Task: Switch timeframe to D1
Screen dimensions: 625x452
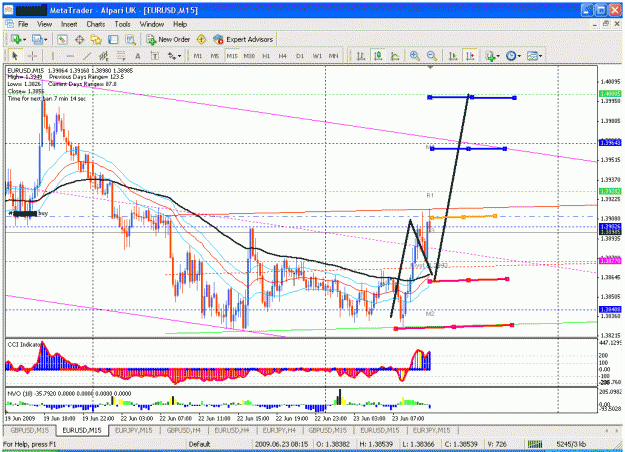Action: pyautogui.click(x=300, y=56)
